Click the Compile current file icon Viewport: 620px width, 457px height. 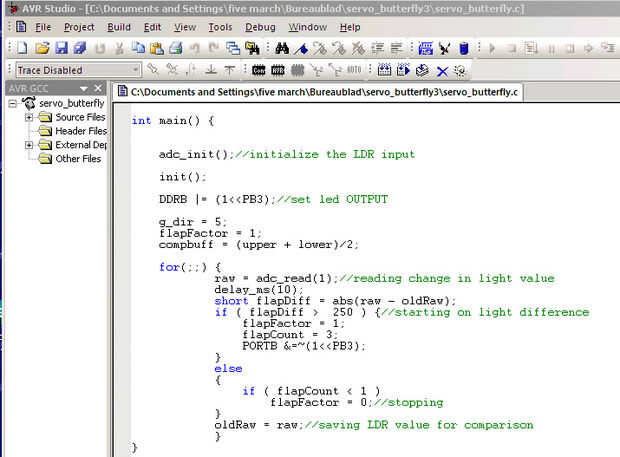[422, 70]
